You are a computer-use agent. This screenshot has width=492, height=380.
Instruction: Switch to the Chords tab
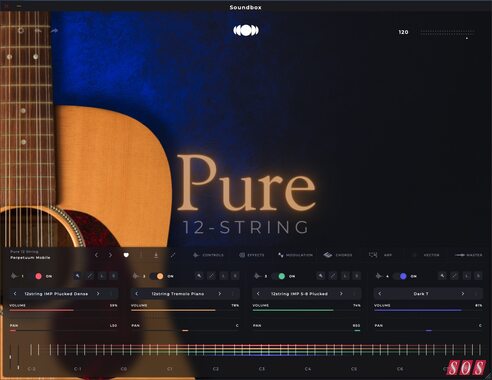coord(338,255)
